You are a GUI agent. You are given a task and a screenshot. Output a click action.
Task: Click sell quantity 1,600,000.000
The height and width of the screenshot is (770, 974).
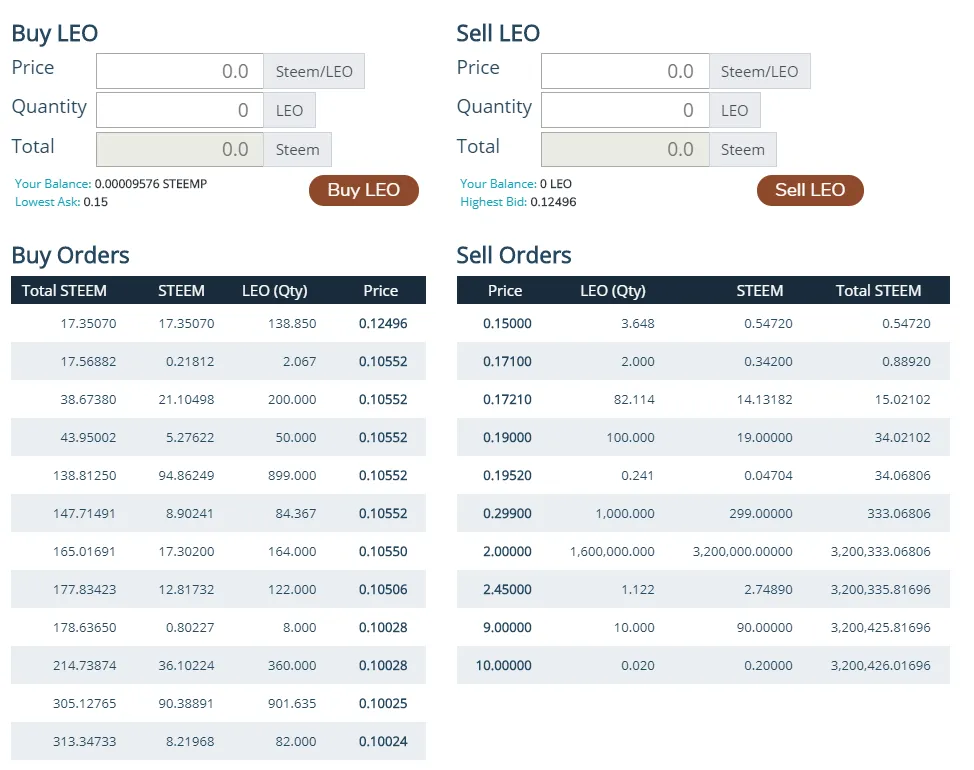click(612, 551)
